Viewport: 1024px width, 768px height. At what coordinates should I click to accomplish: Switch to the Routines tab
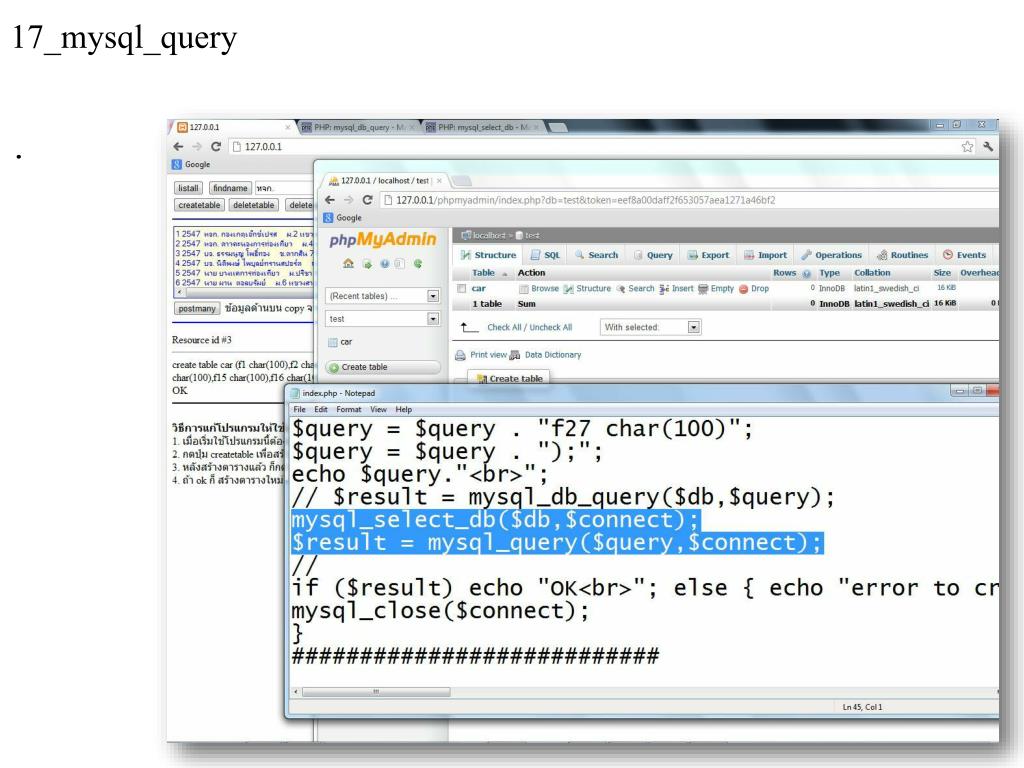[903, 255]
